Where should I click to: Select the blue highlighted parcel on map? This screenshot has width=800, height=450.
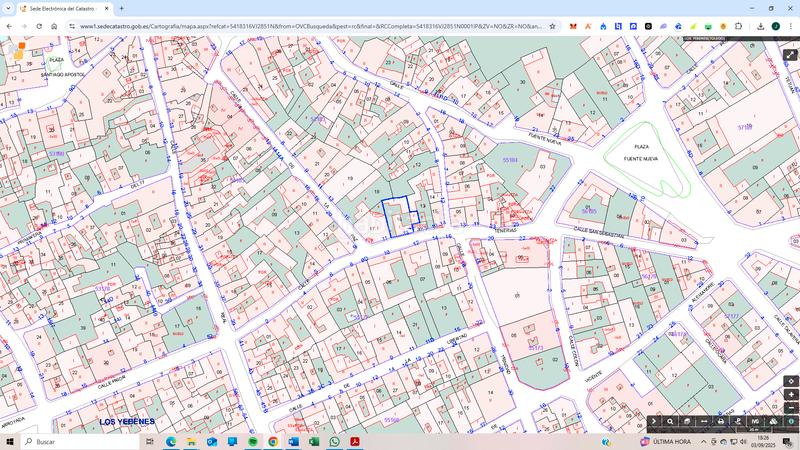397,213
